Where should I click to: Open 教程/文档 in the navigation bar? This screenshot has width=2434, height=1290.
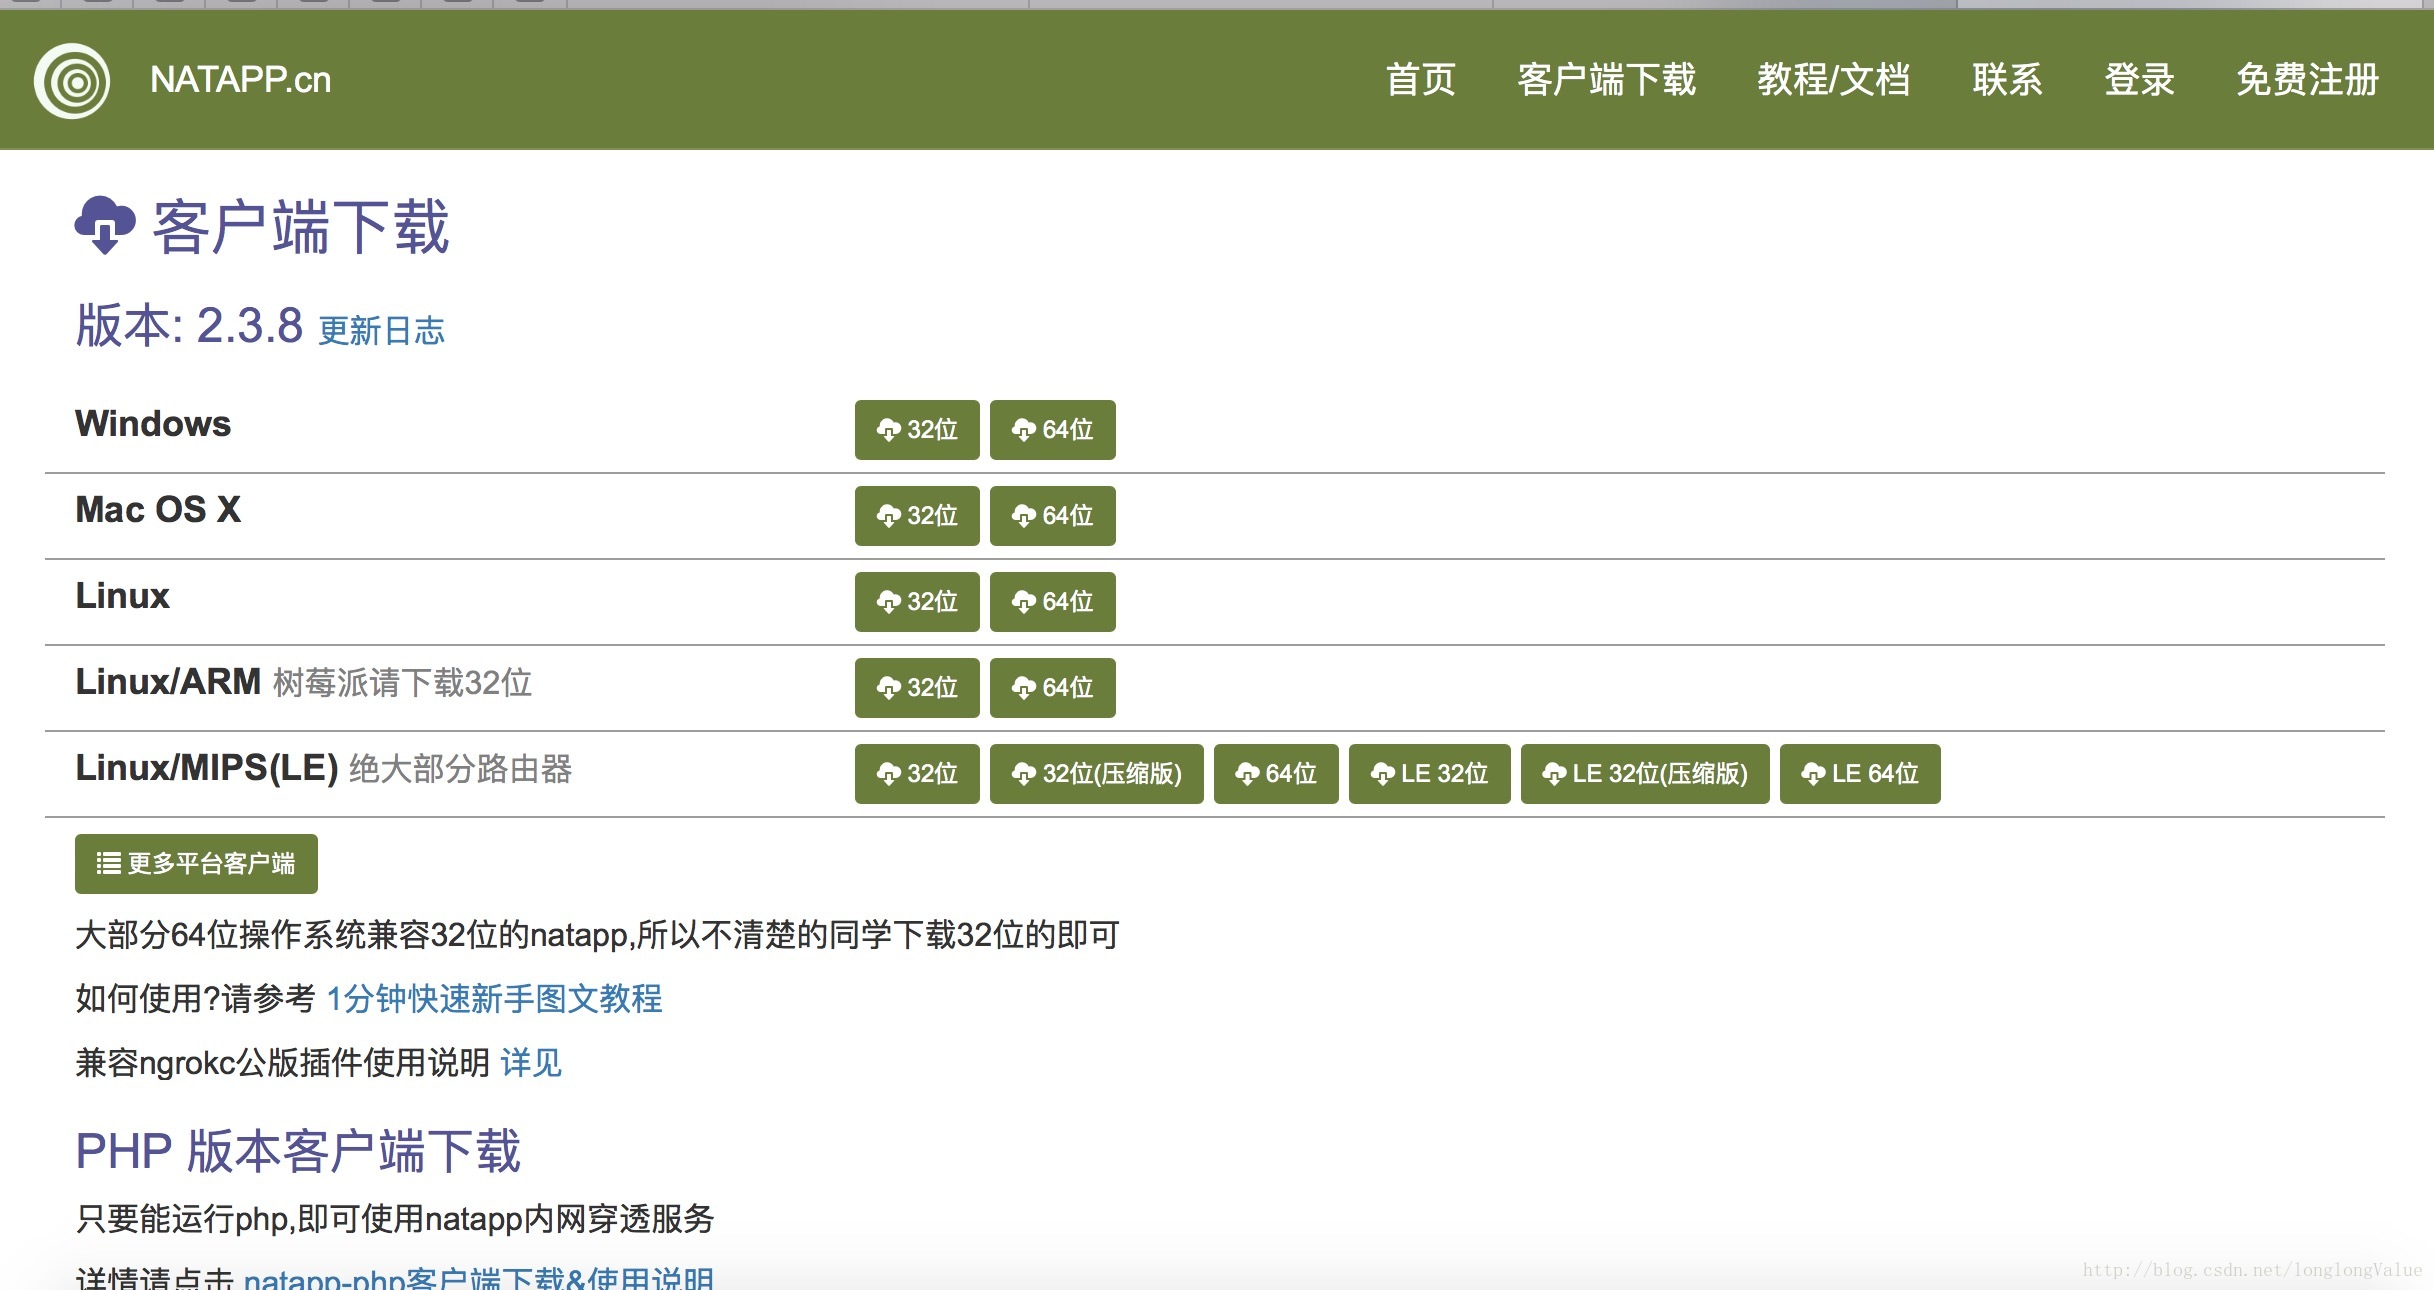(x=1833, y=80)
